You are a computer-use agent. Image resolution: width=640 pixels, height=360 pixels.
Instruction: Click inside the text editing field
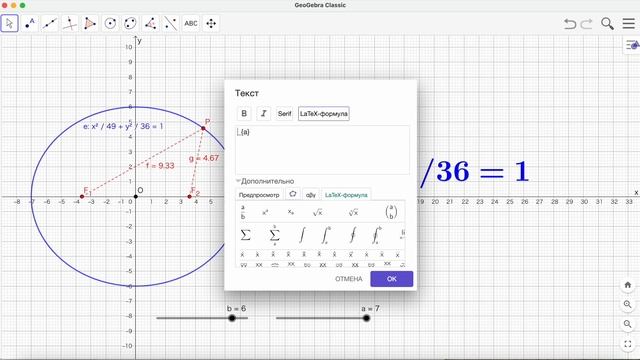pos(322,150)
